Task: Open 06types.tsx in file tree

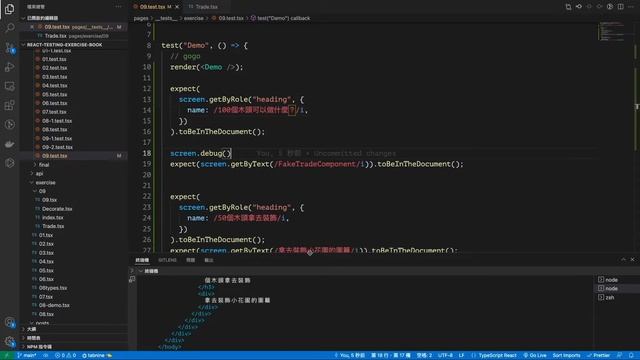Action: click(x=53, y=288)
